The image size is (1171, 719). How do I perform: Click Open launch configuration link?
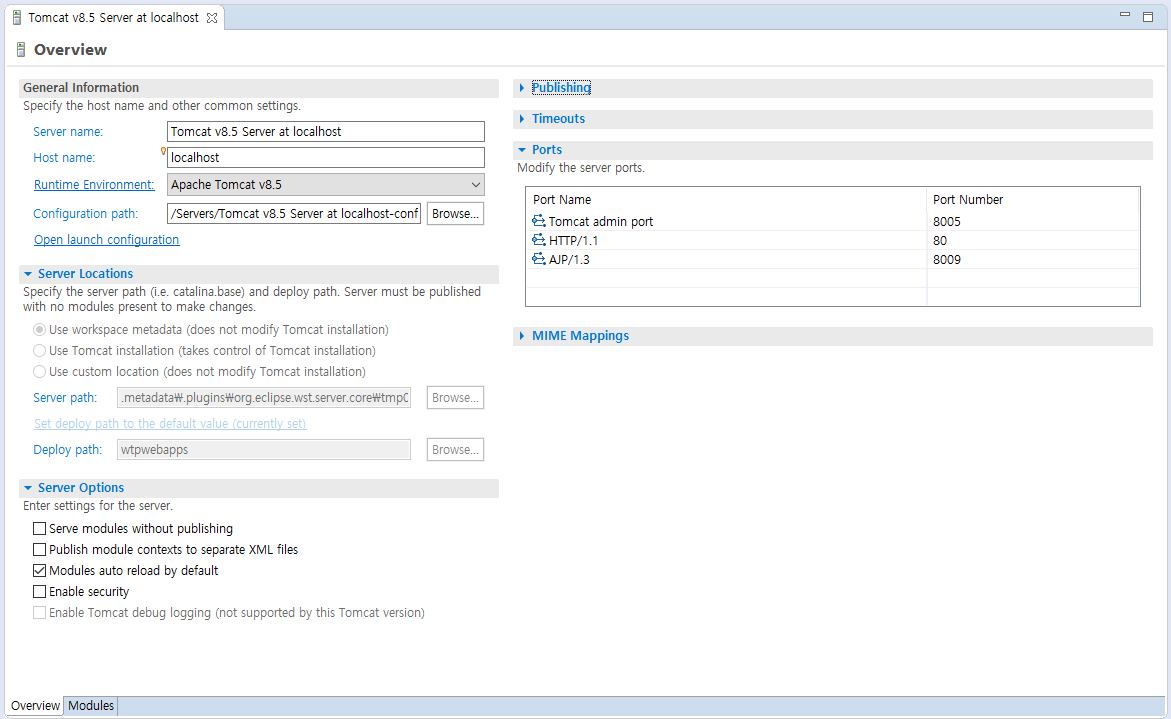(x=107, y=240)
